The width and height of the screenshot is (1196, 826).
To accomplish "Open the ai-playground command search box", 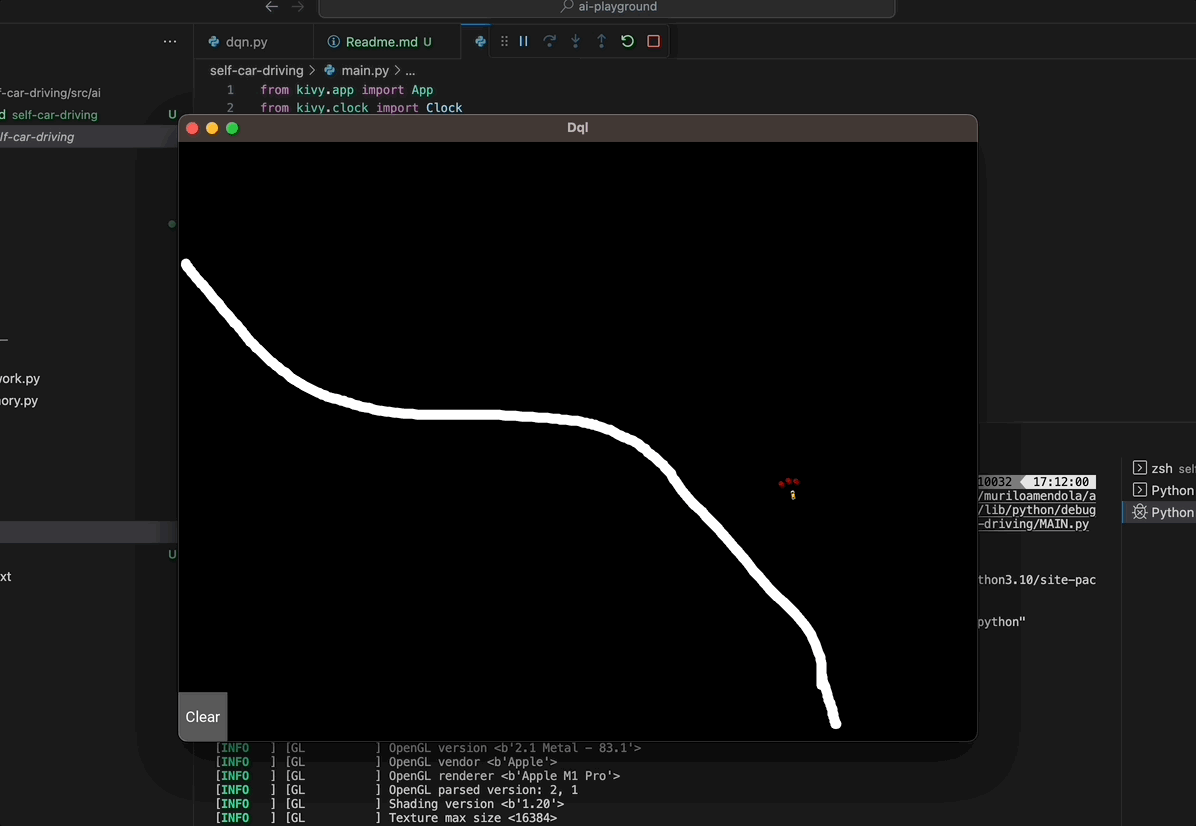I will click(x=607, y=8).
